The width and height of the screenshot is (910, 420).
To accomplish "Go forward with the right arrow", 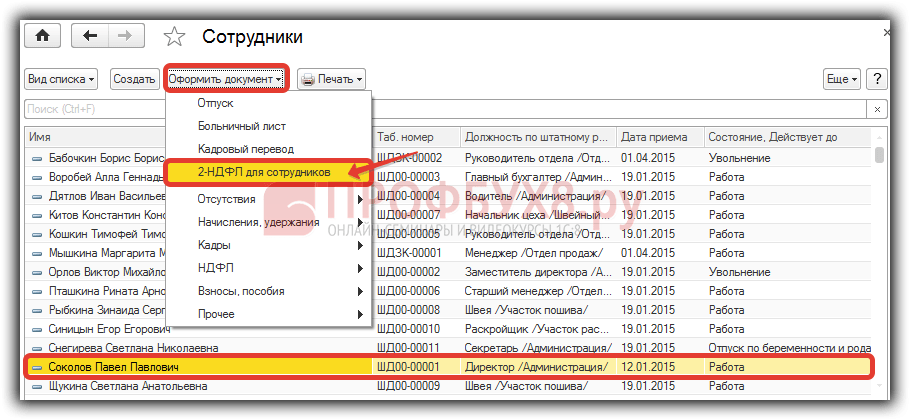I will [125, 36].
